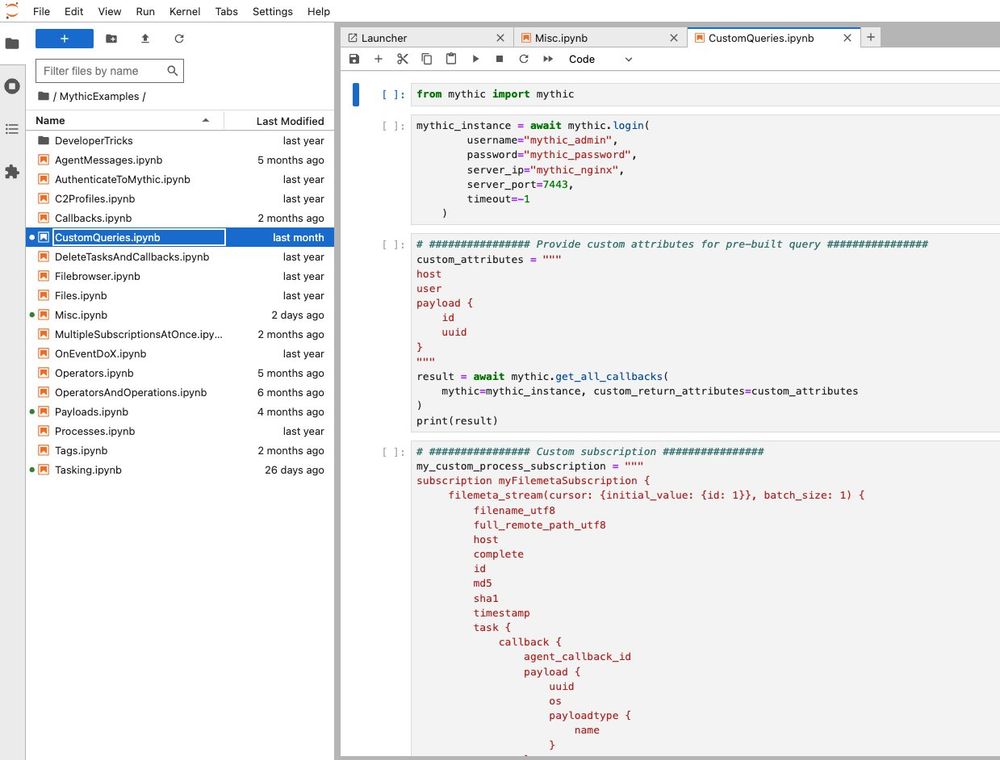Create a new folder in file browser

[x=111, y=39]
